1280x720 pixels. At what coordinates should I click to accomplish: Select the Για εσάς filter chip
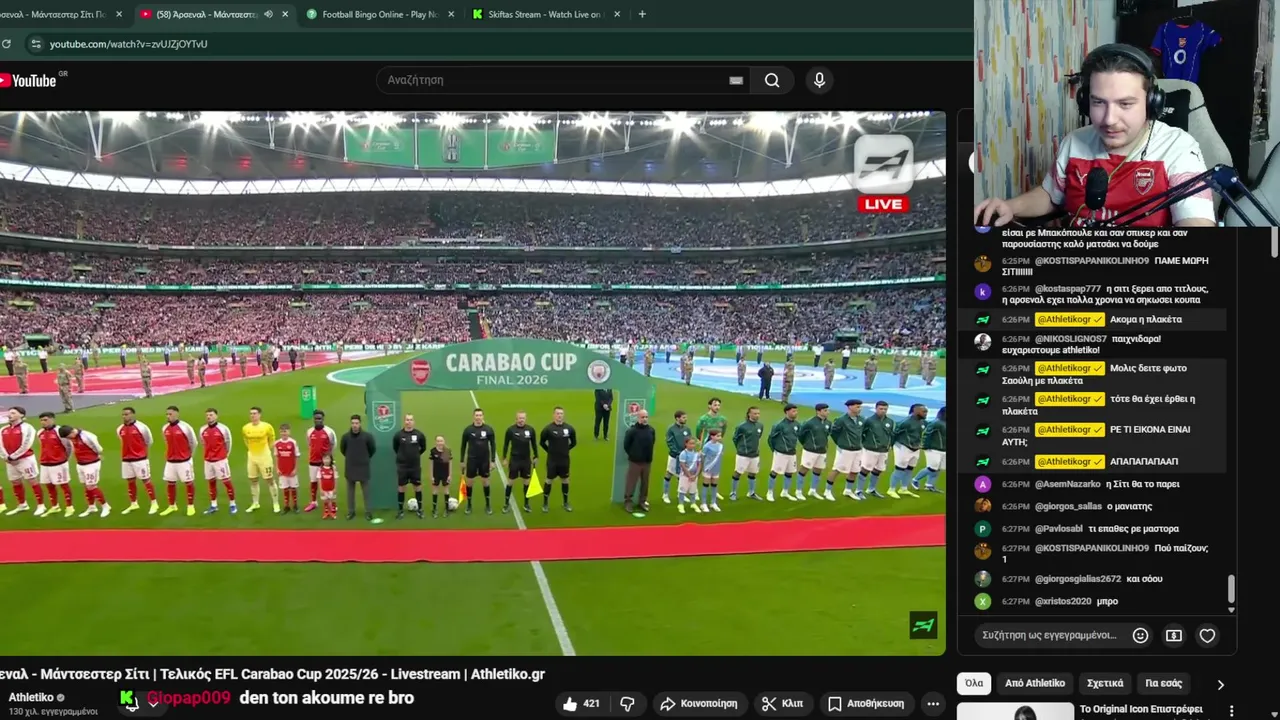pos(1164,683)
